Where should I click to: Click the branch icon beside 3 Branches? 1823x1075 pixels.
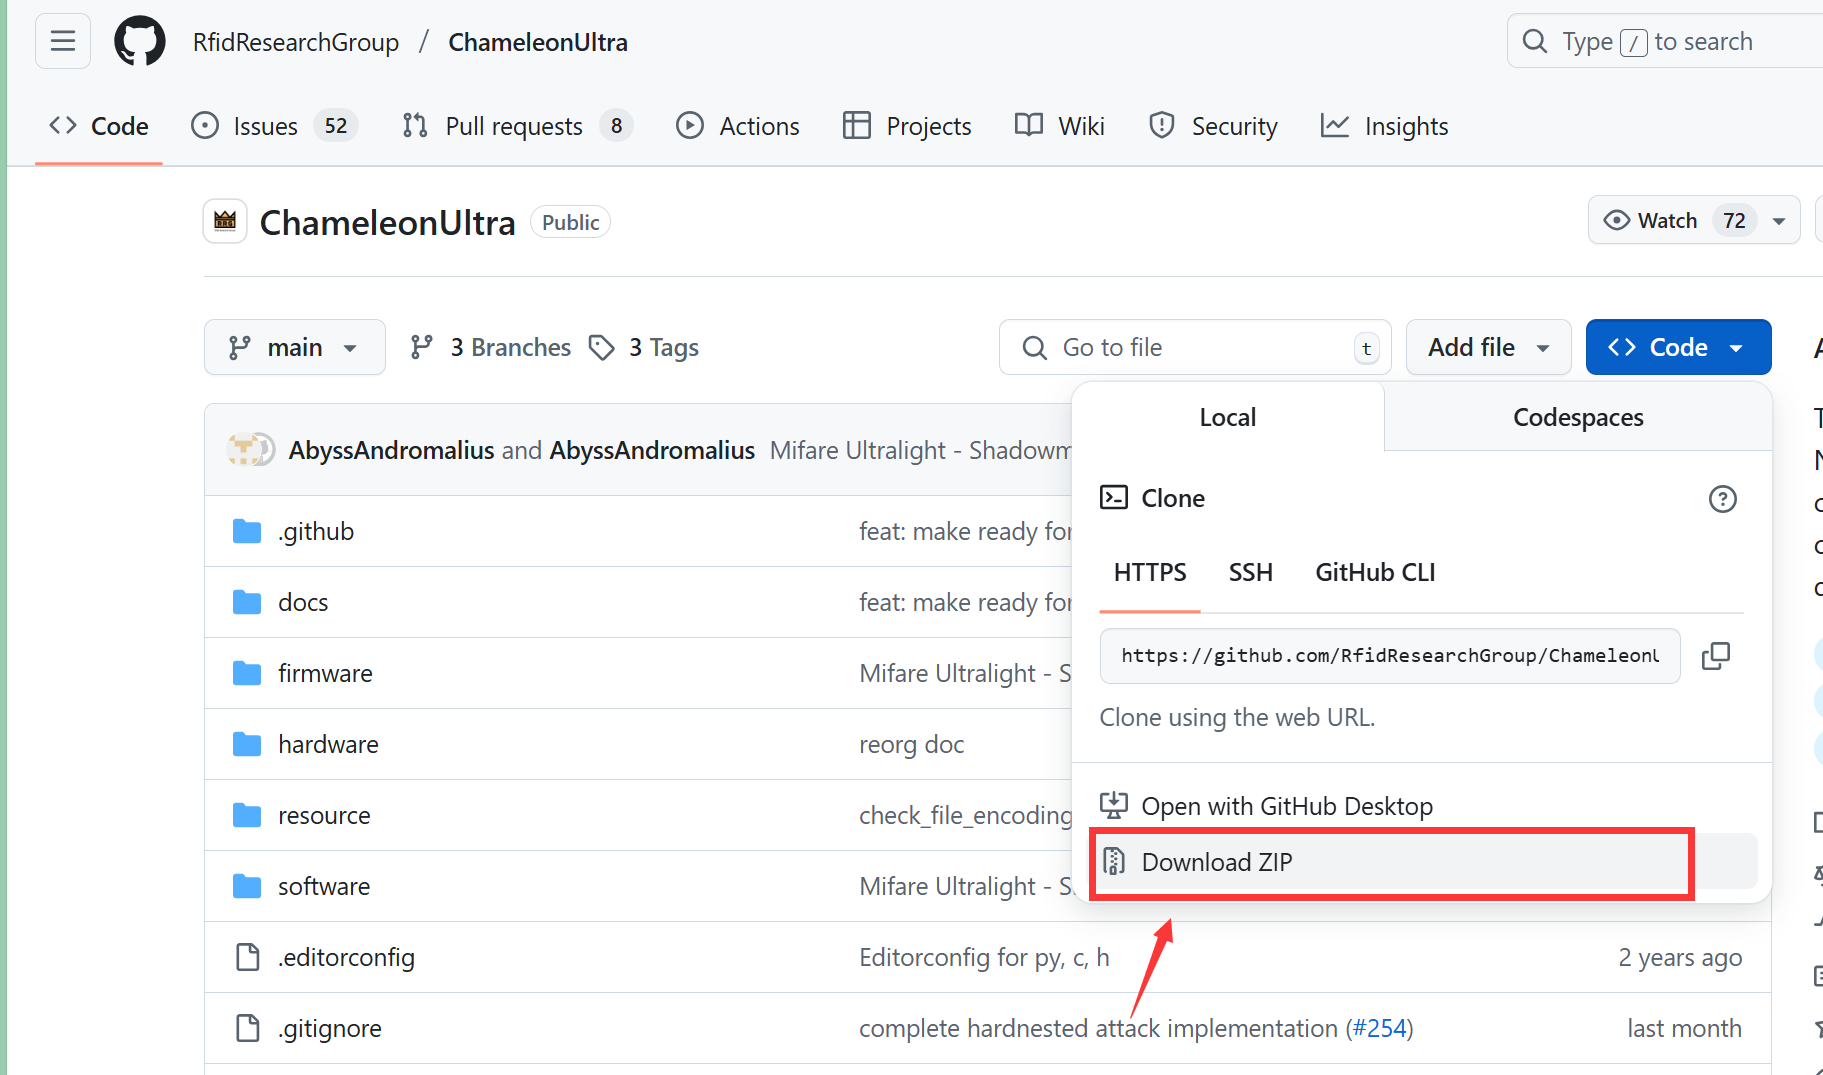click(x=422, y=347)
